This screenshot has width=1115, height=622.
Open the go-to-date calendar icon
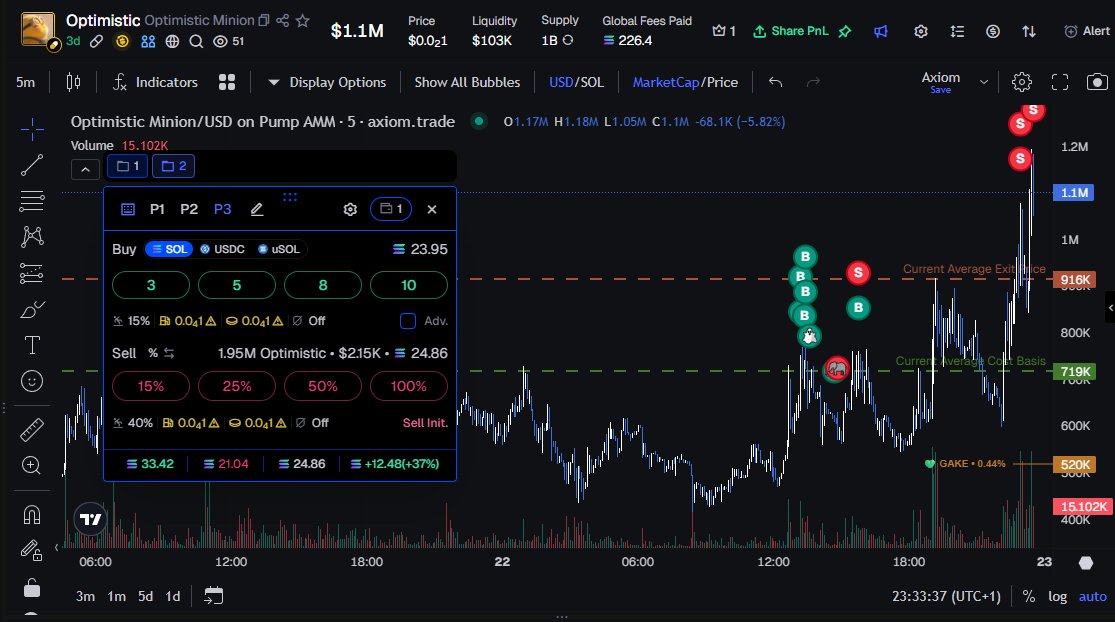(213, 596)
